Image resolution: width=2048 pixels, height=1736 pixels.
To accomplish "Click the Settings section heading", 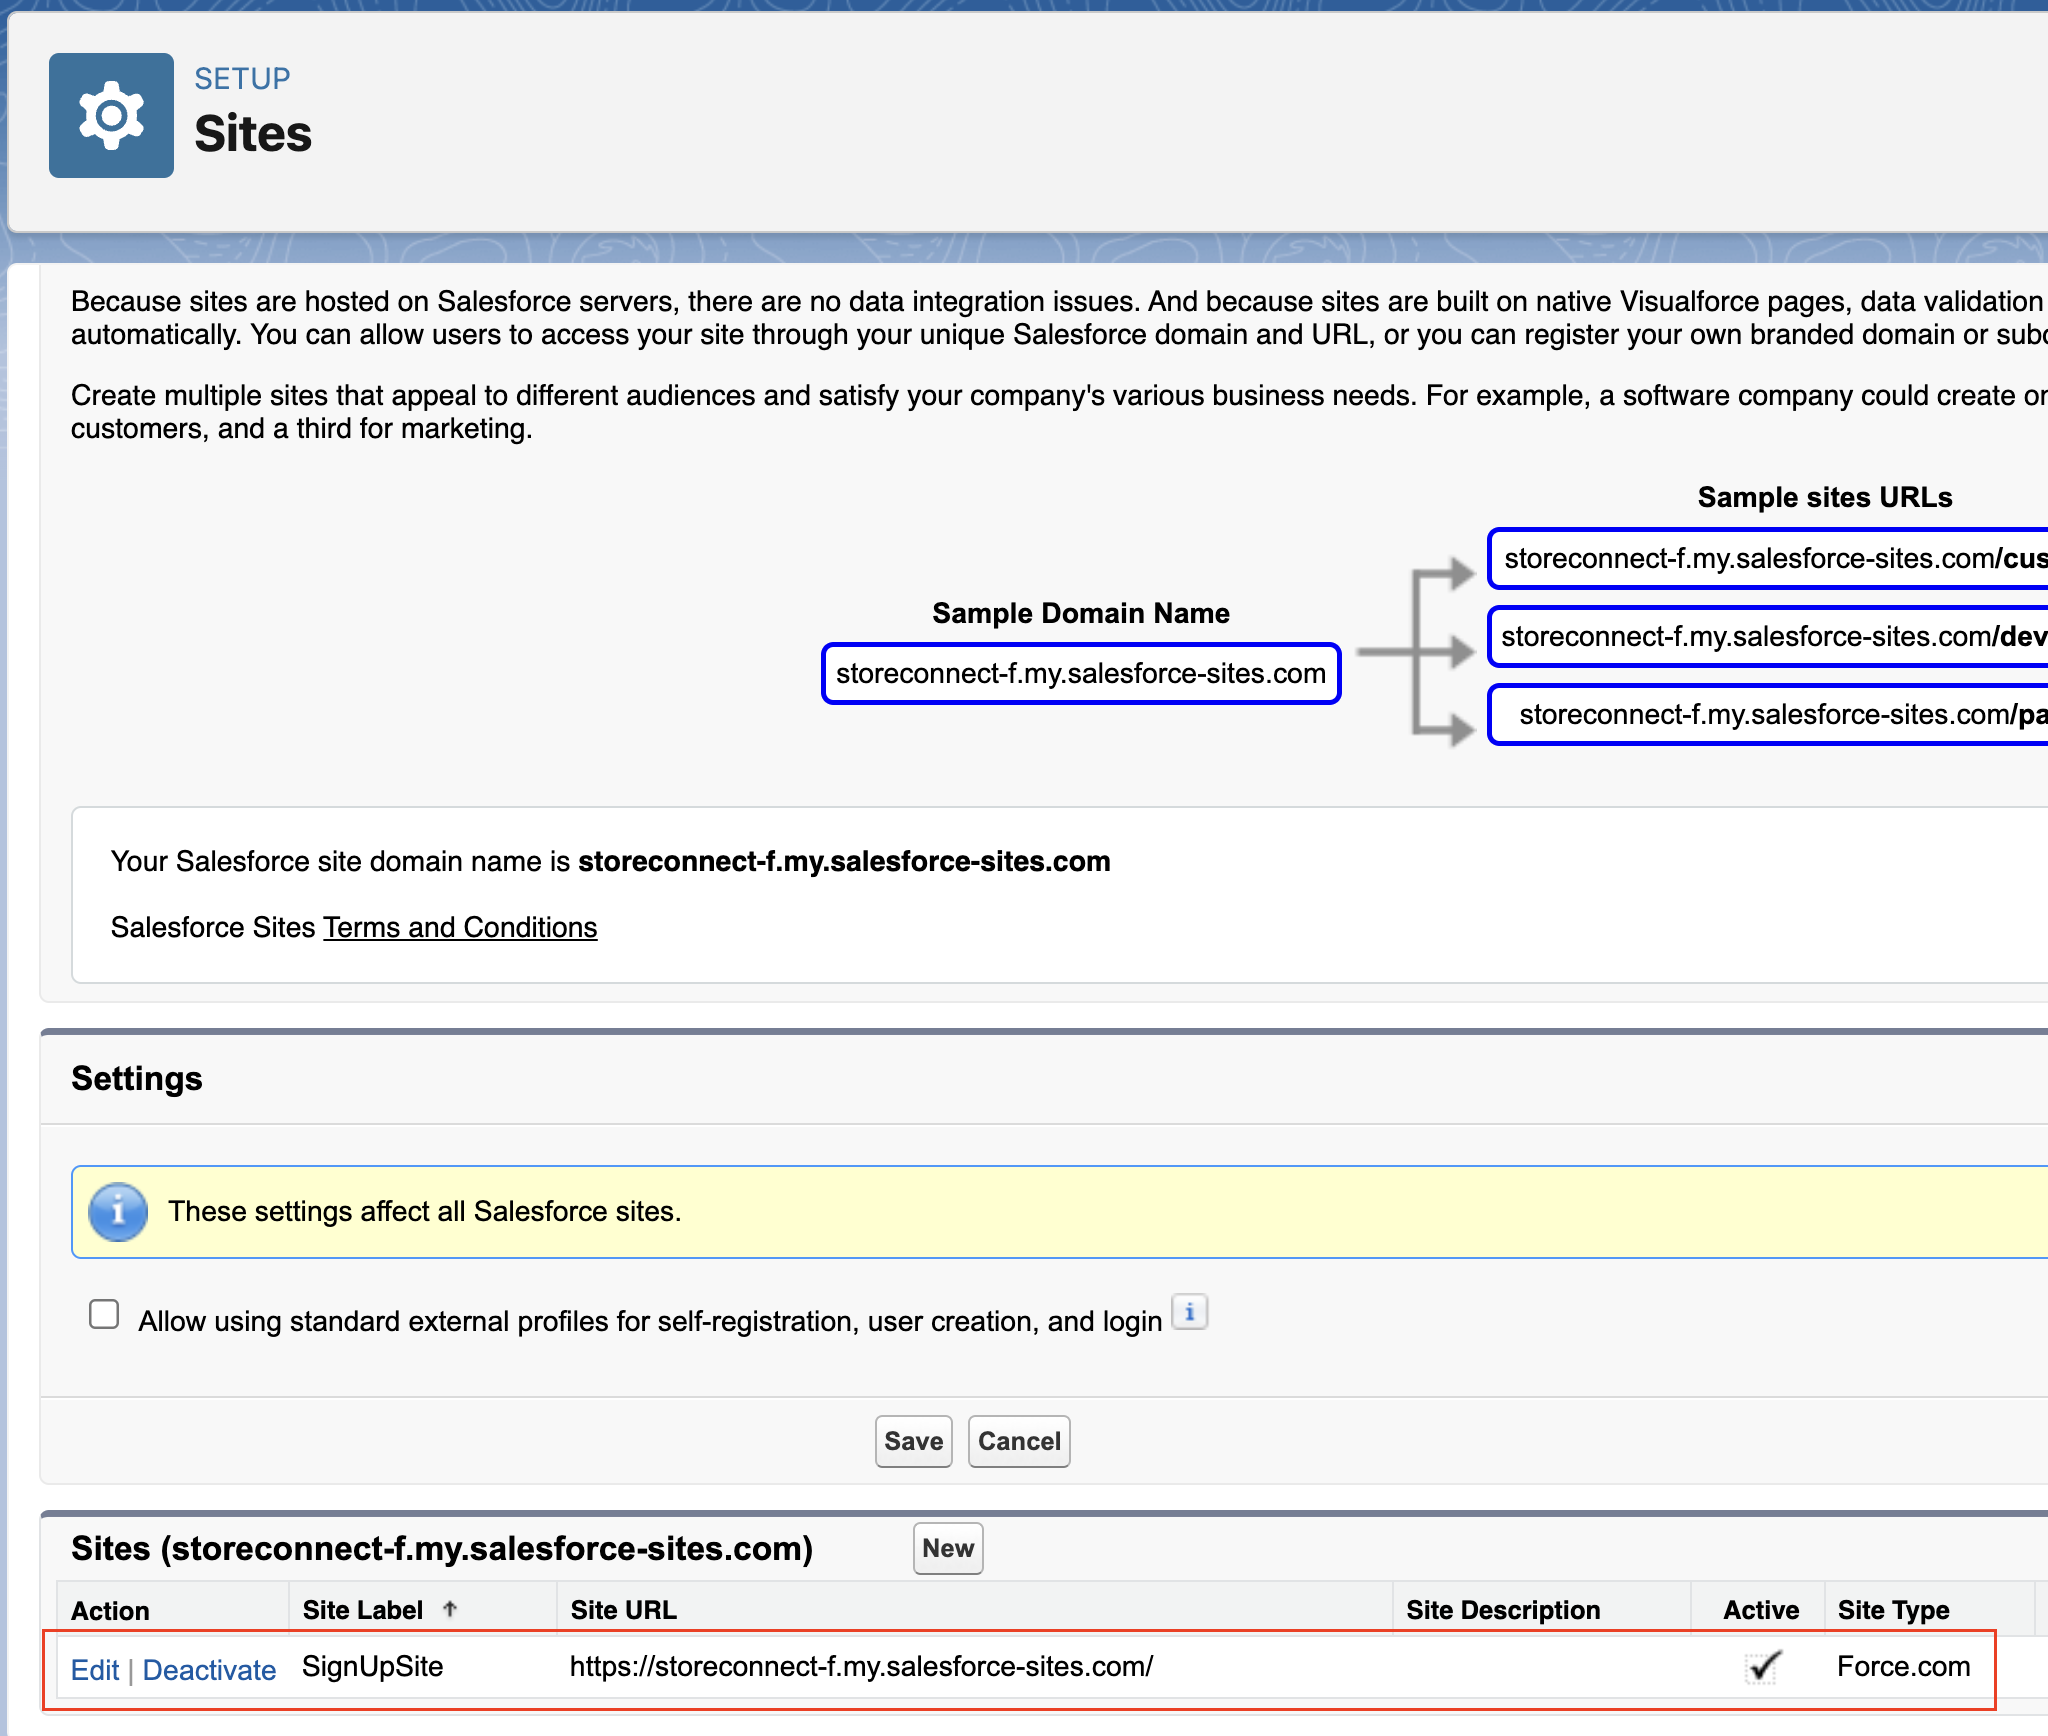I will [137, 1078].
